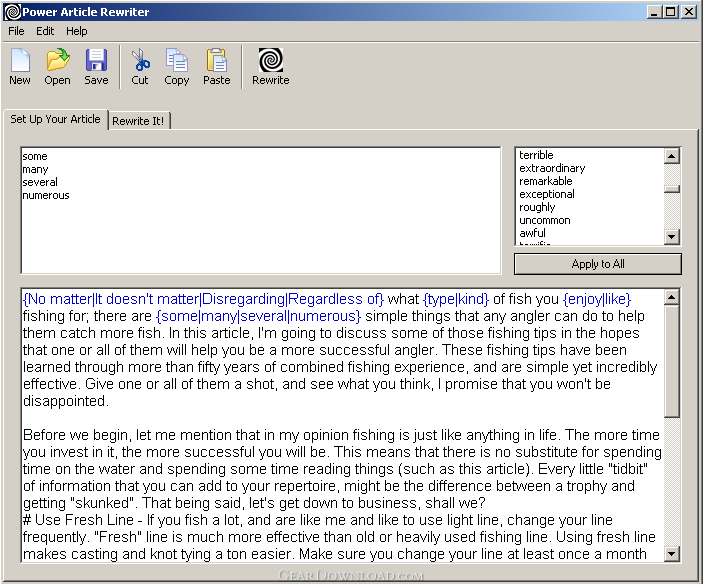703x584 pixels.
Task: Click the {type|kind} spin group in article
Action: coord(456,299)
